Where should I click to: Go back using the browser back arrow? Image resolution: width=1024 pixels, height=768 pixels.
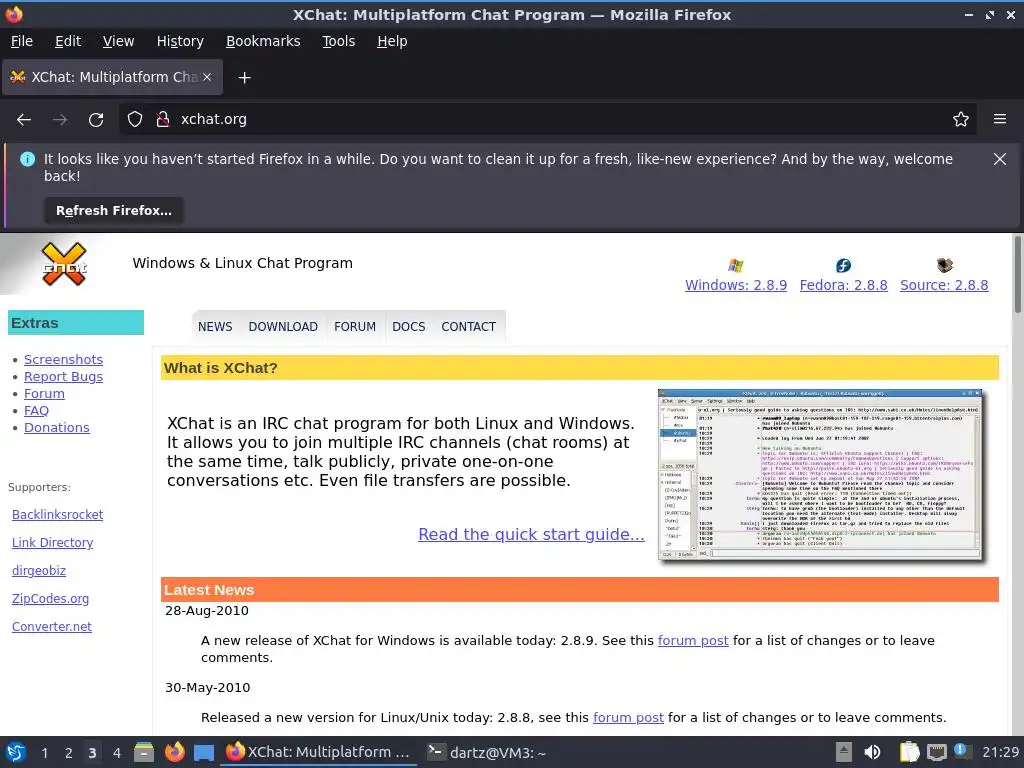[x=24, y=120]
